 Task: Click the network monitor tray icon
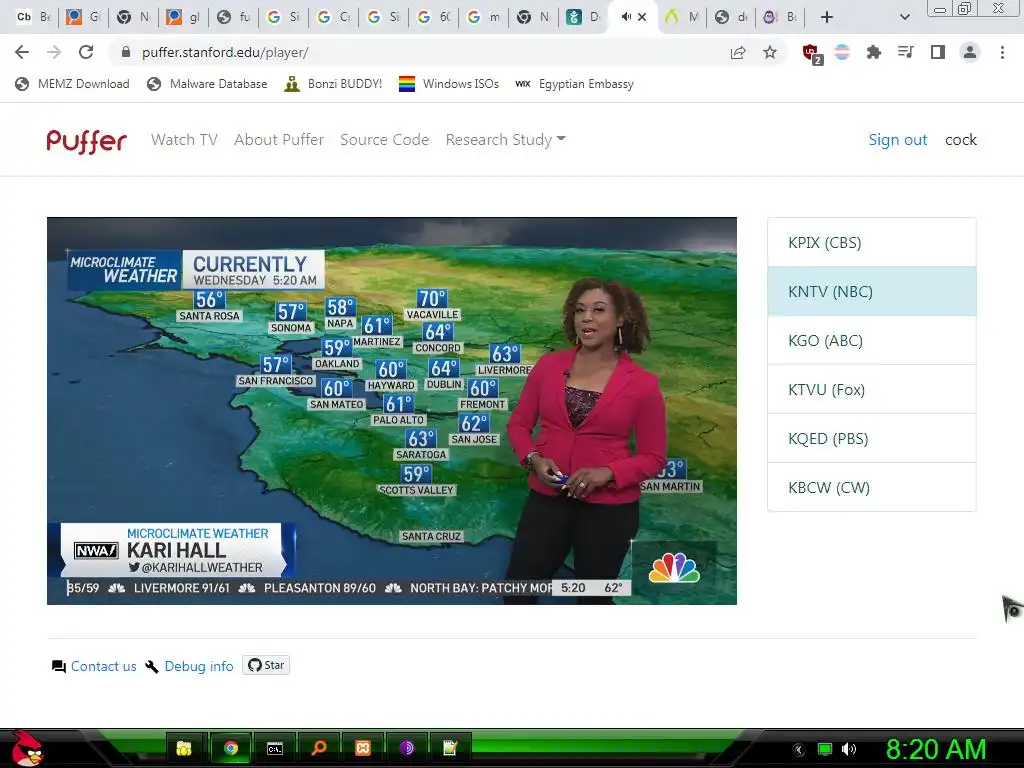(x=825, y=749)
